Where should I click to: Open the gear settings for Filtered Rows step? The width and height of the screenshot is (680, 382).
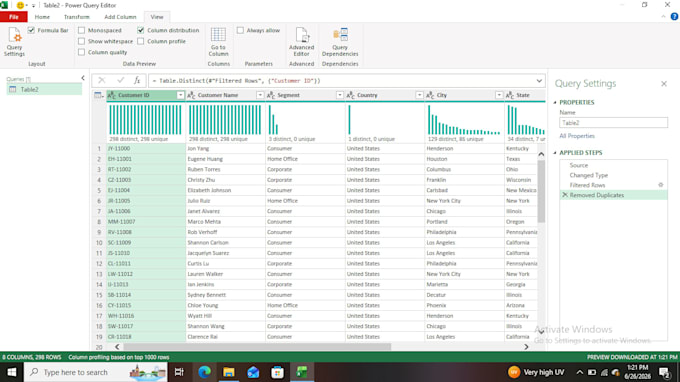click(x=660, y=185)
